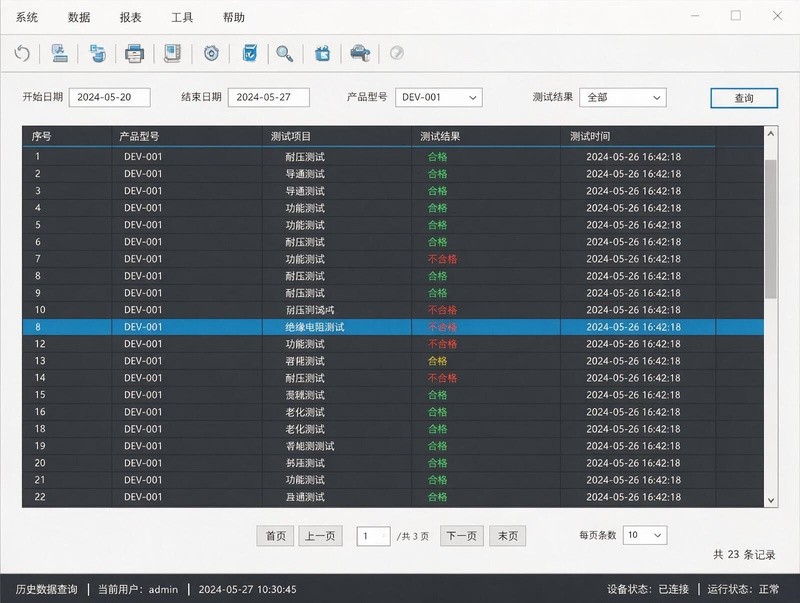
Task: Click the blue data transfer toolbar icon
Action: click(97, 53)
